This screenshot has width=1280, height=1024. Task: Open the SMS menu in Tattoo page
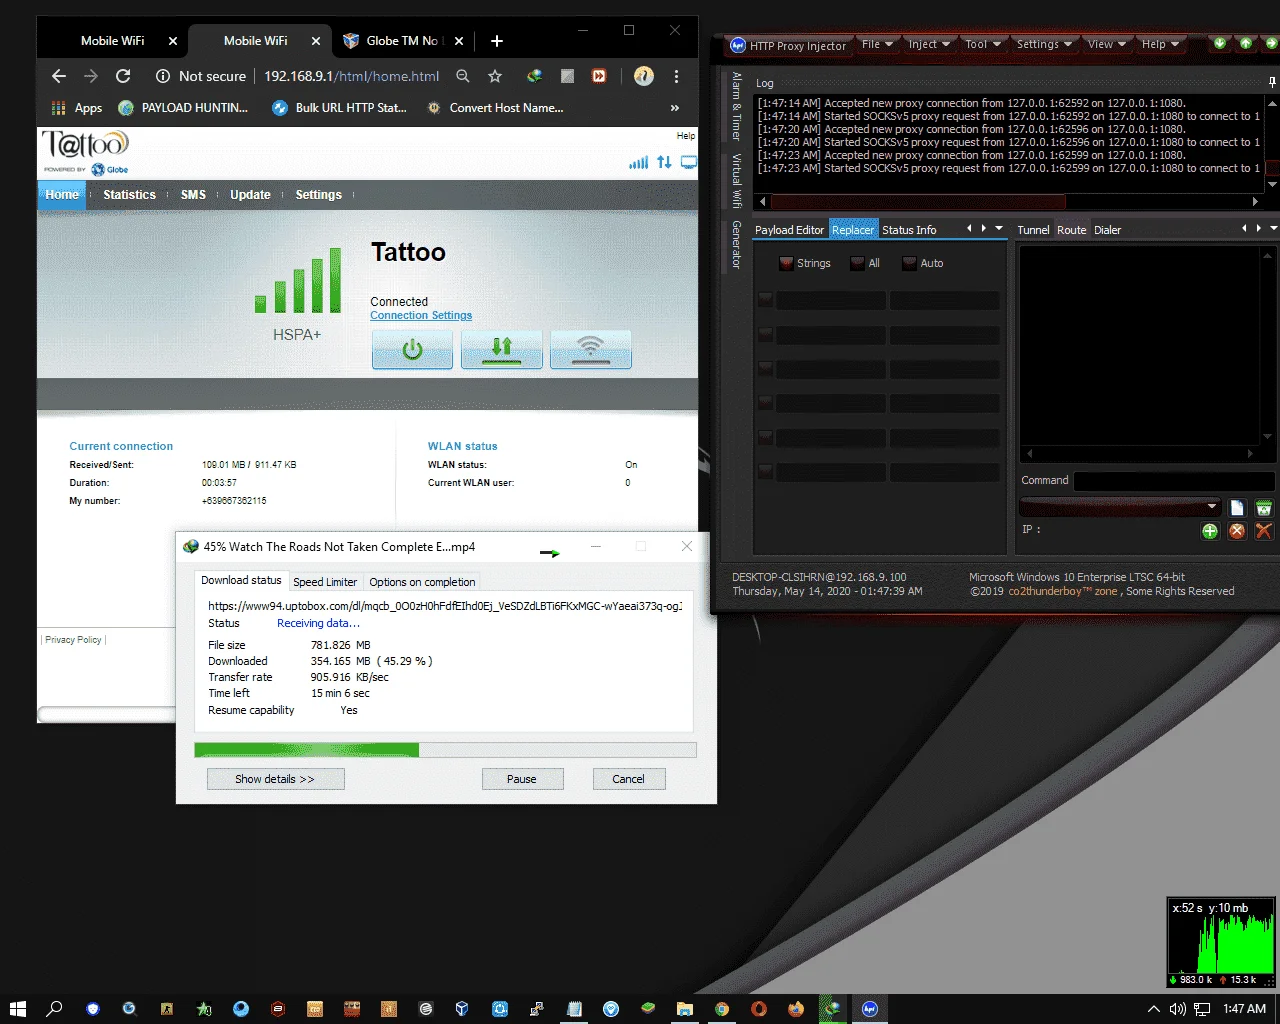(x=193, y=195)
